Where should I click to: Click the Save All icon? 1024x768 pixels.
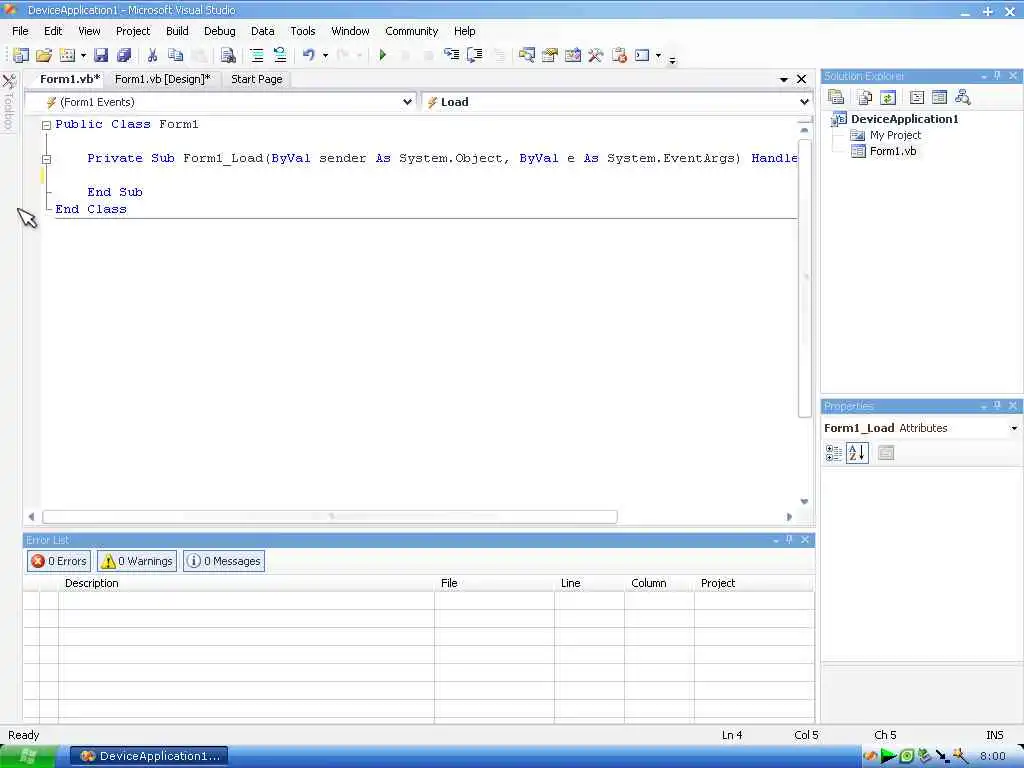(123, 56)
